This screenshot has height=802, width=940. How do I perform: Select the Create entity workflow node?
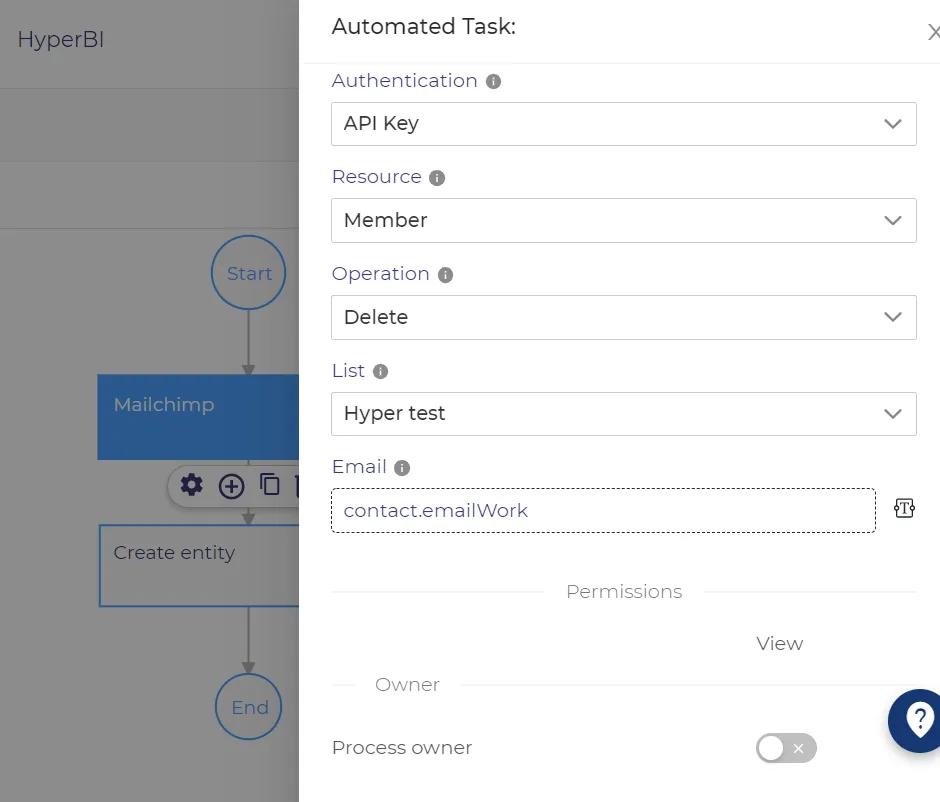tap(199, 566)
